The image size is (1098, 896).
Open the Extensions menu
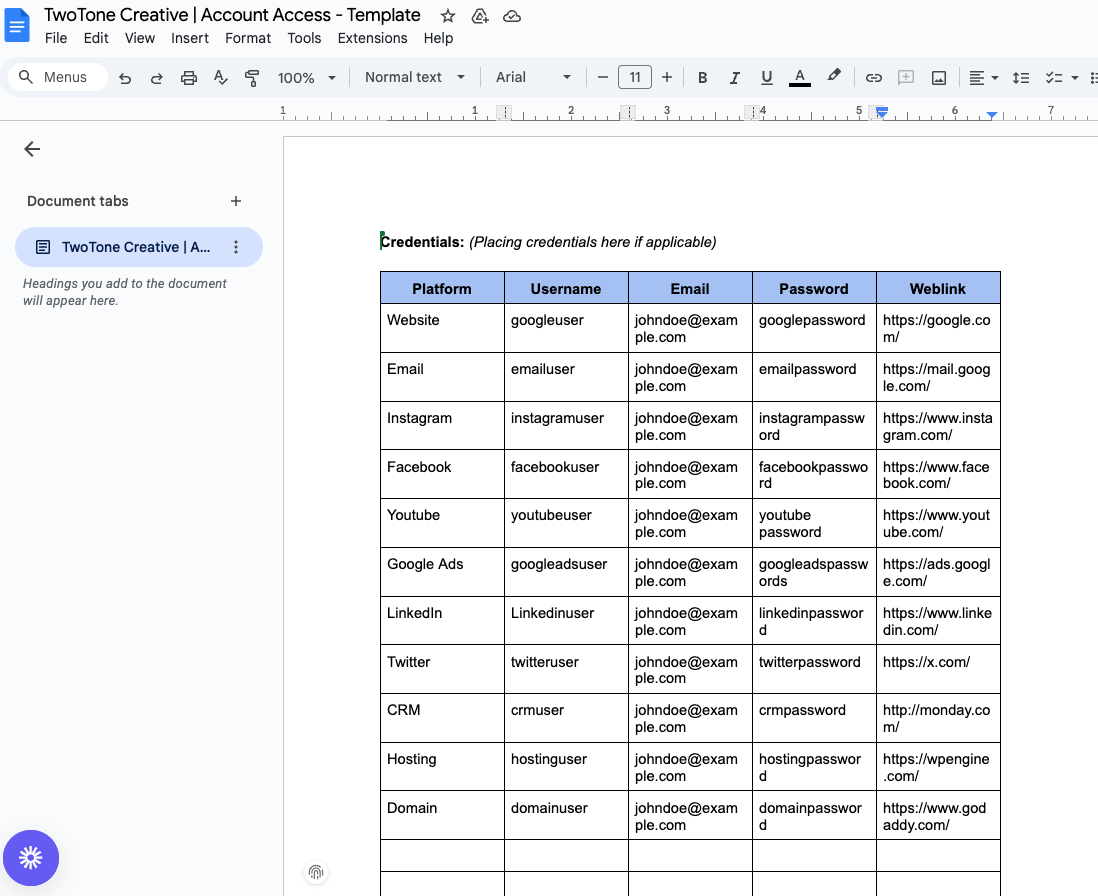point(373,38)
